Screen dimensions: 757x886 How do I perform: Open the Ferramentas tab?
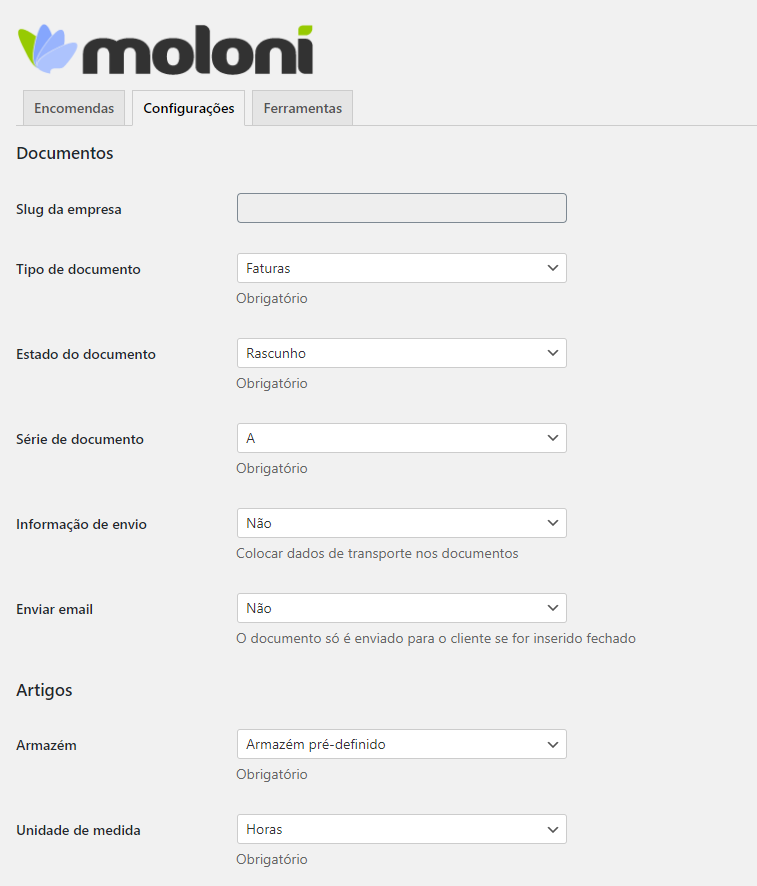pyautogui.click(x=302, y=108)
